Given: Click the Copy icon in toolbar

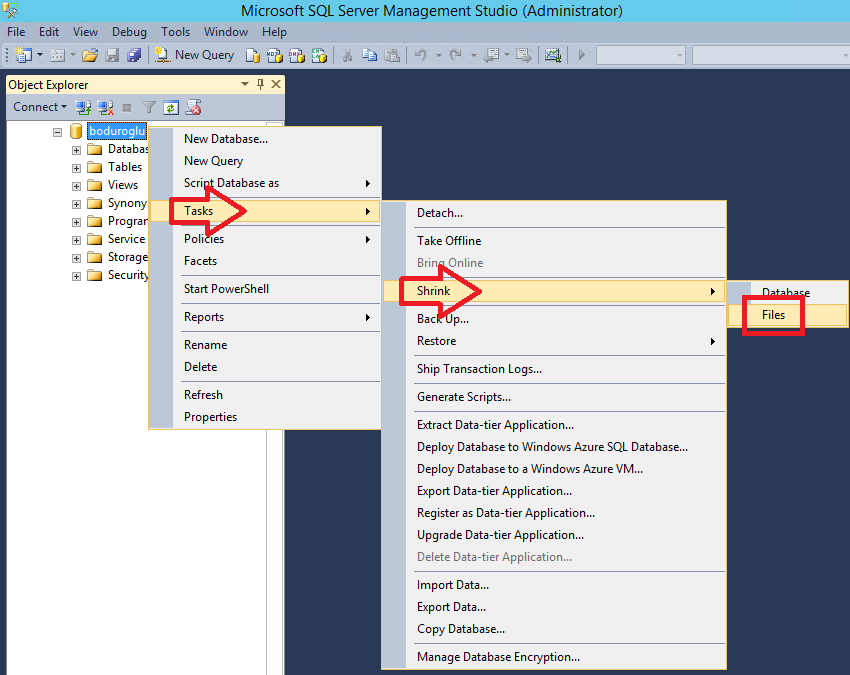Looking at the screenshot, I should [370, 55].
